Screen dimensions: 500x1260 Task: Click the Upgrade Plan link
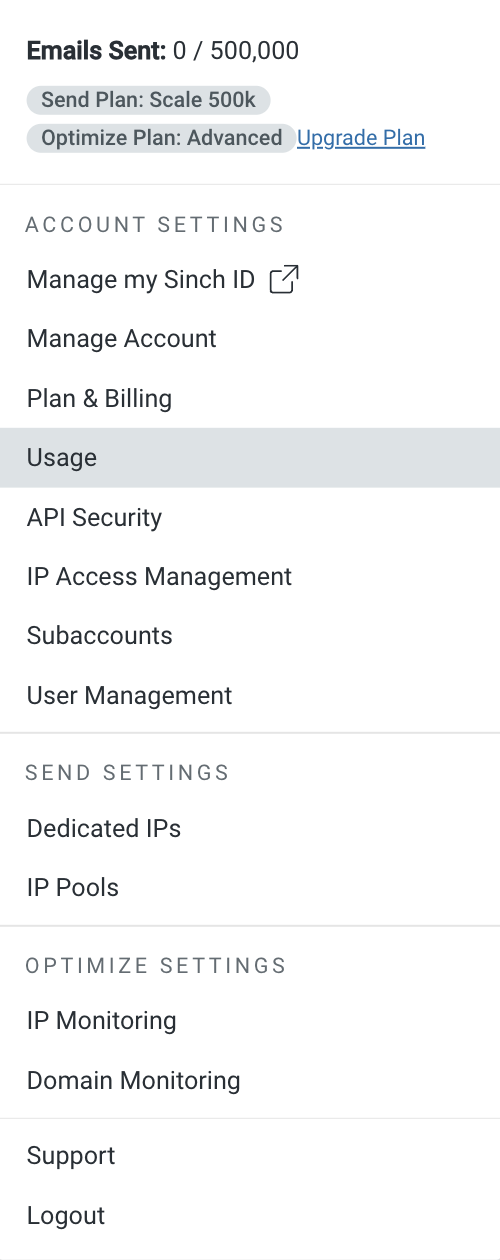pos(361,138)
